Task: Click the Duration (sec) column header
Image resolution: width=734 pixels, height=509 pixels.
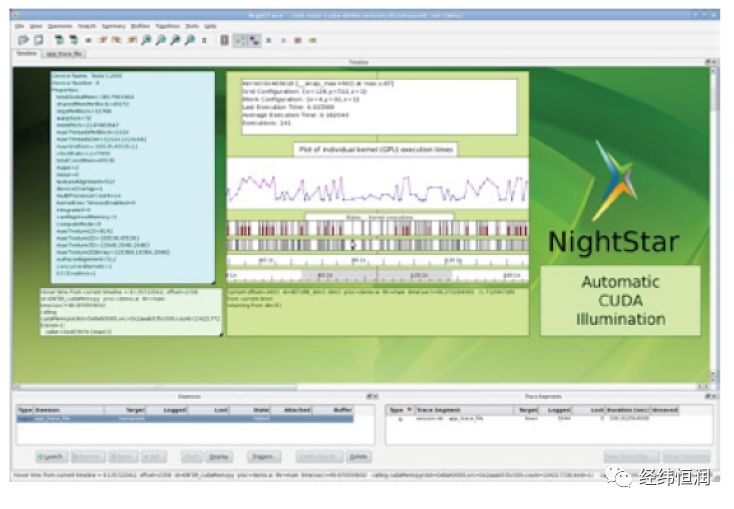Action: [628, 410]
